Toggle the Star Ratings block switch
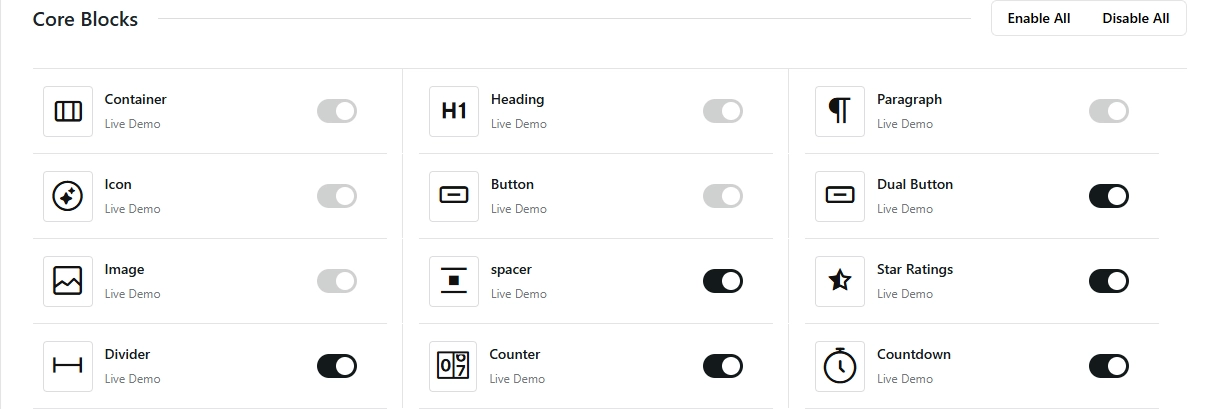1218x409 pixels. pyautogui.click(x=1109, y=281)
